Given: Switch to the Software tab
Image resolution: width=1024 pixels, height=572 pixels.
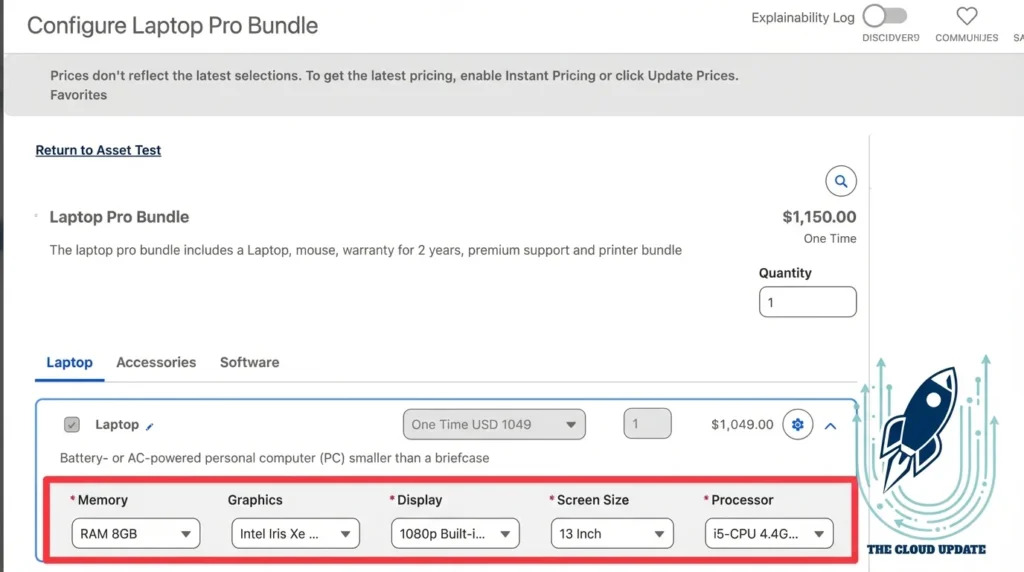Looking at the screenshot, I should [x=249, y=362].
